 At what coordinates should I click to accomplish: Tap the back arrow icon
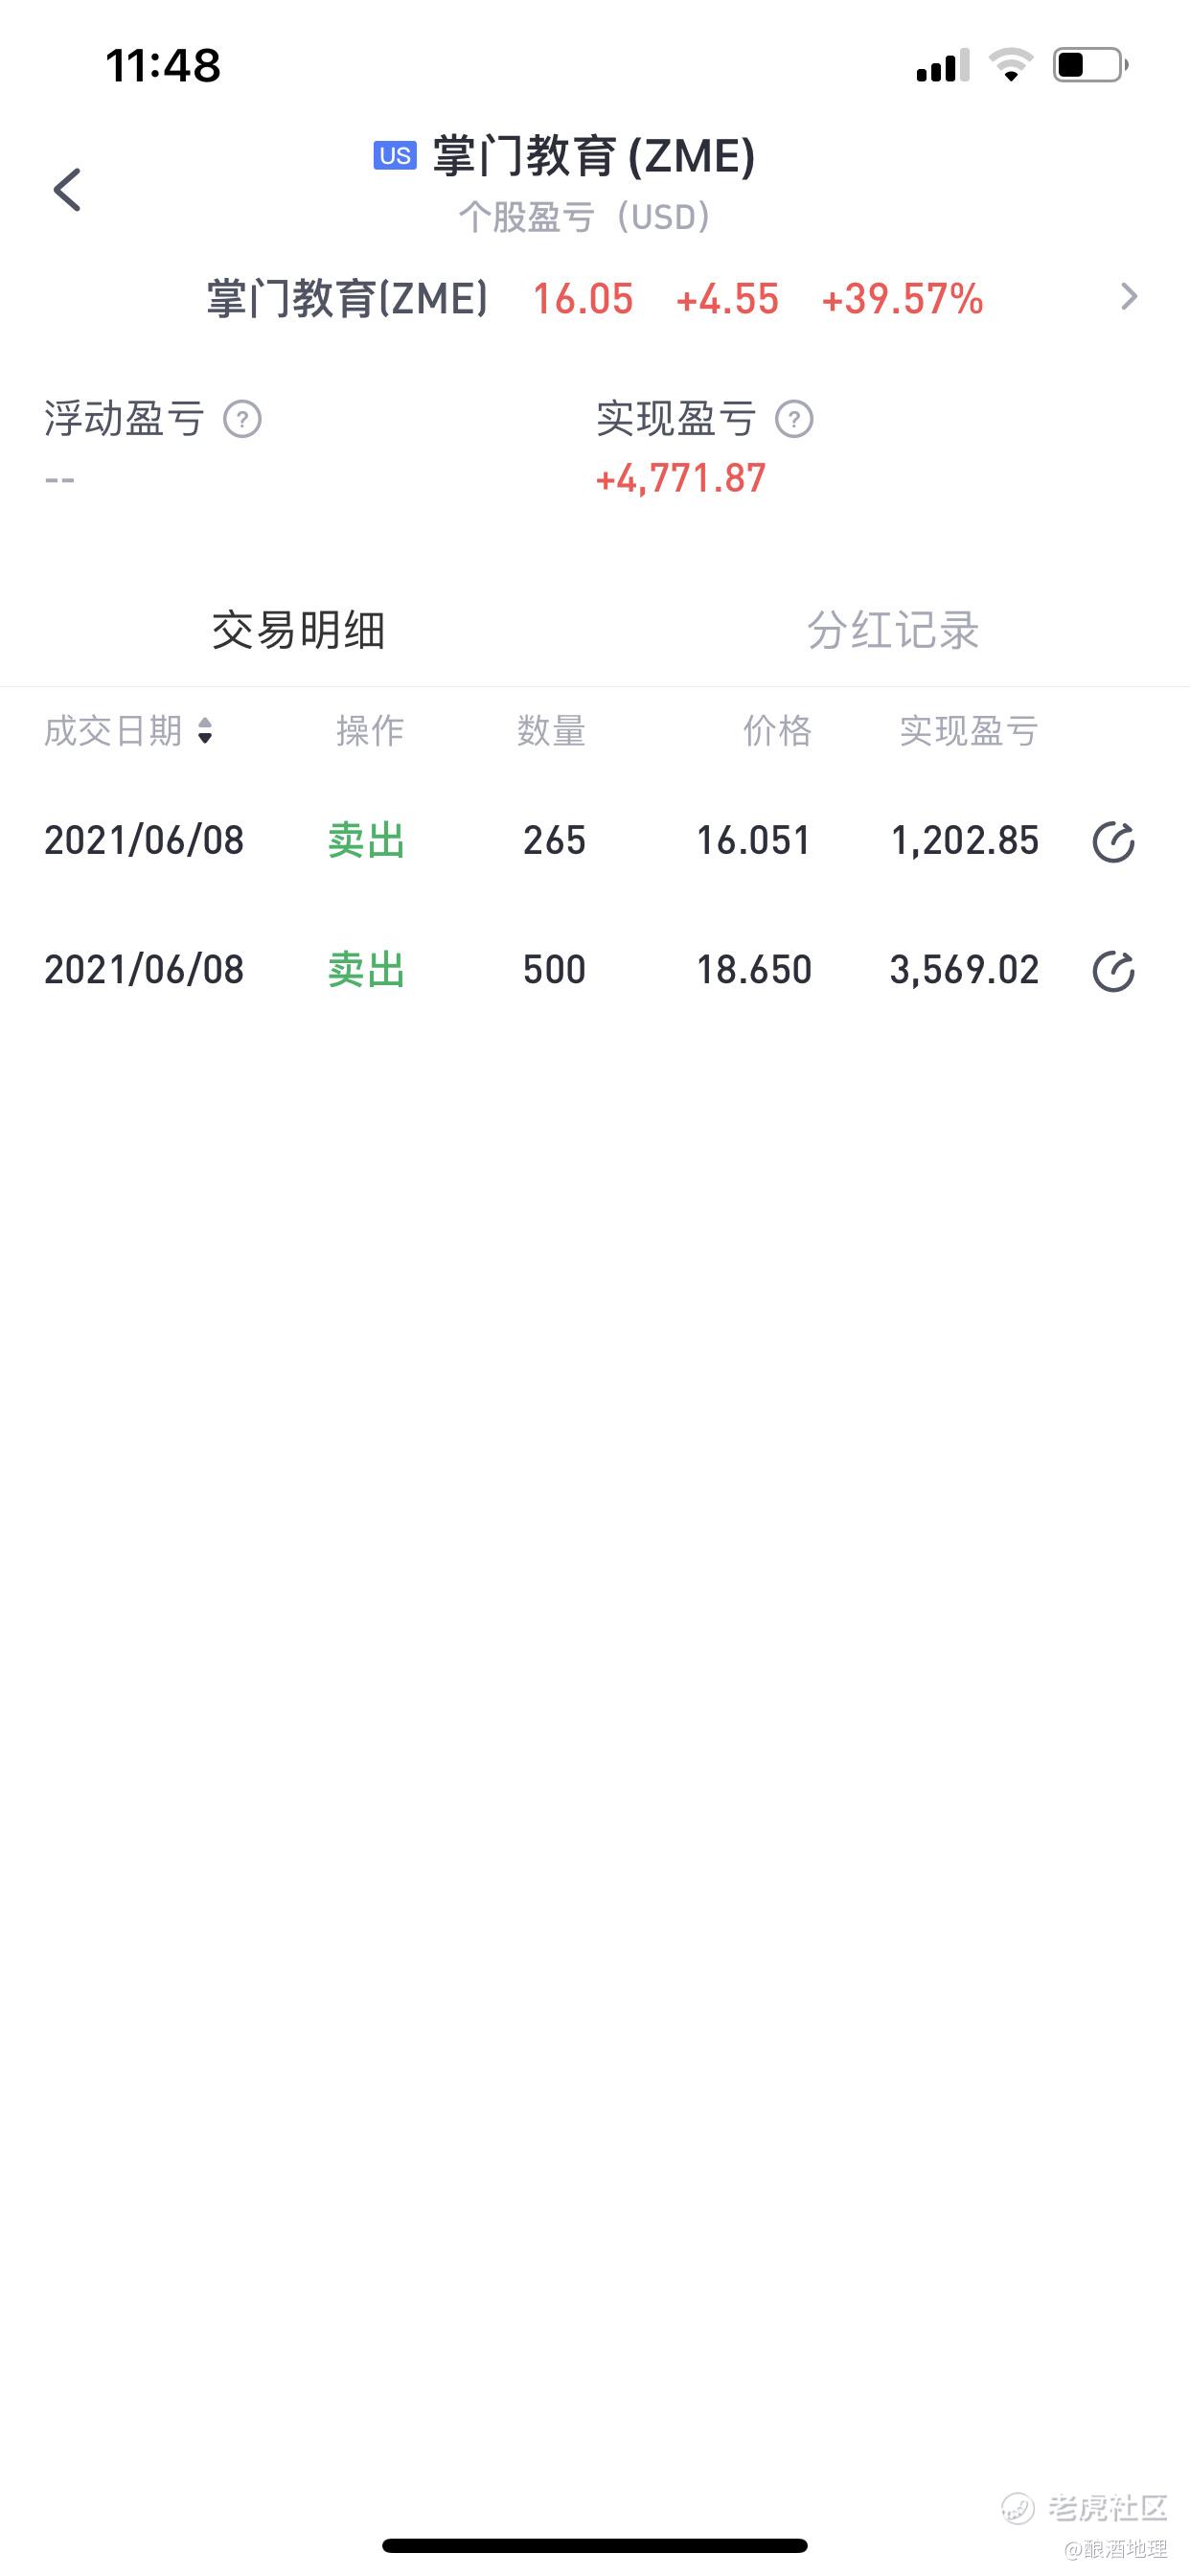pyautogui.click(x=67, y=189)
